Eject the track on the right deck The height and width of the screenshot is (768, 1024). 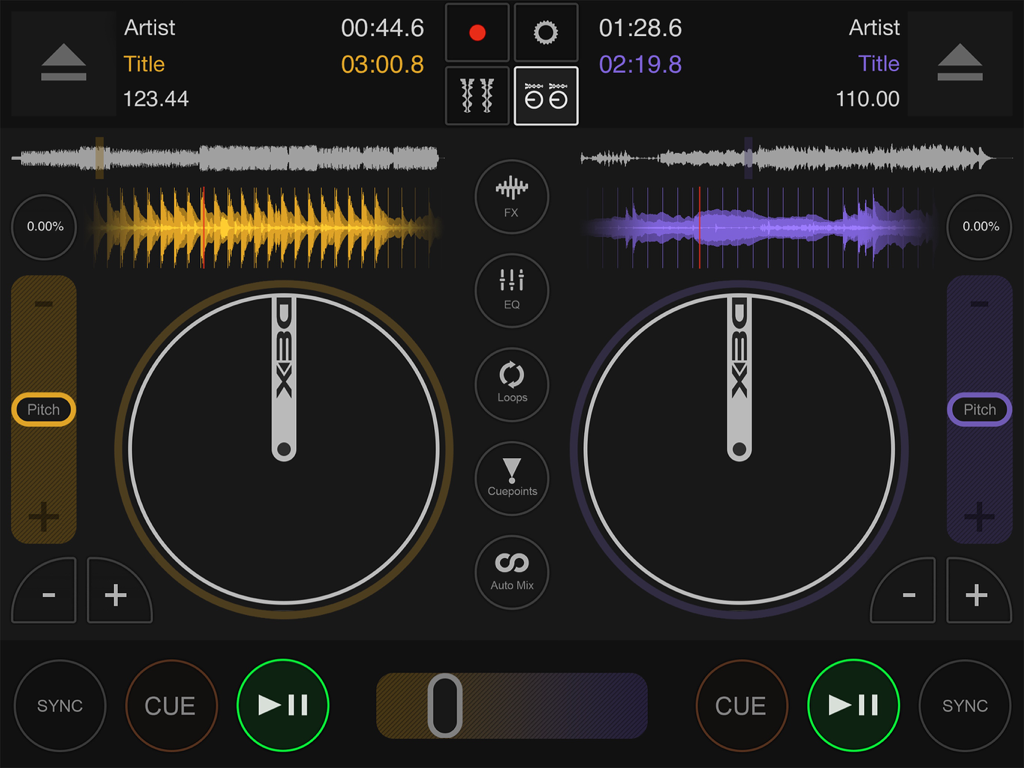960,62
